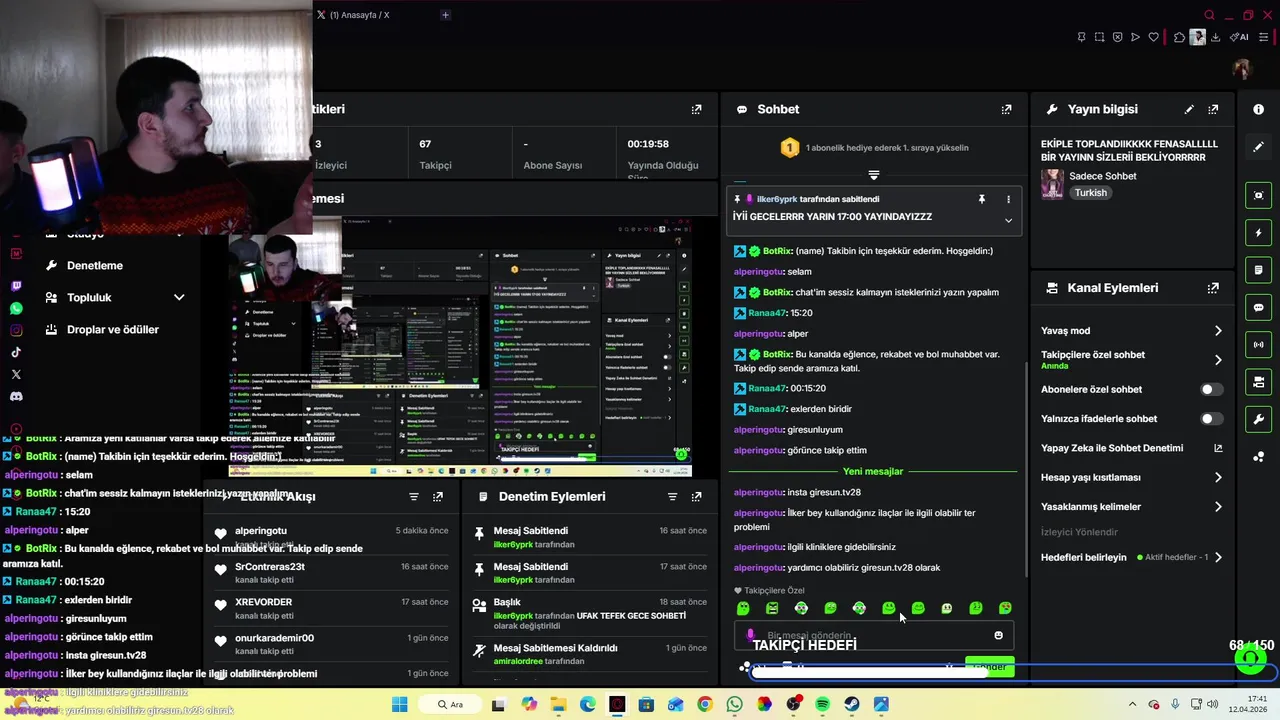Click the Turkish language tag

[x=1091, y=193]
